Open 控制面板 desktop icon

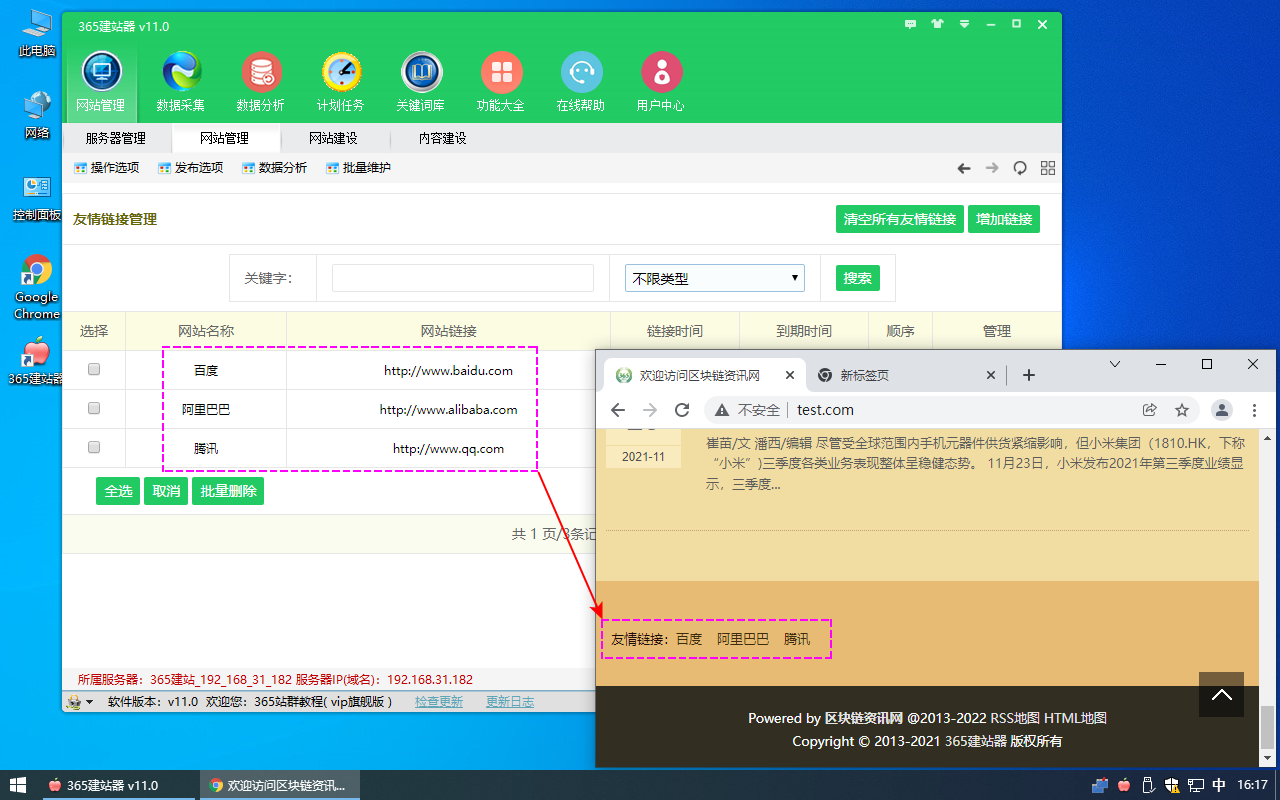(37, 198)
